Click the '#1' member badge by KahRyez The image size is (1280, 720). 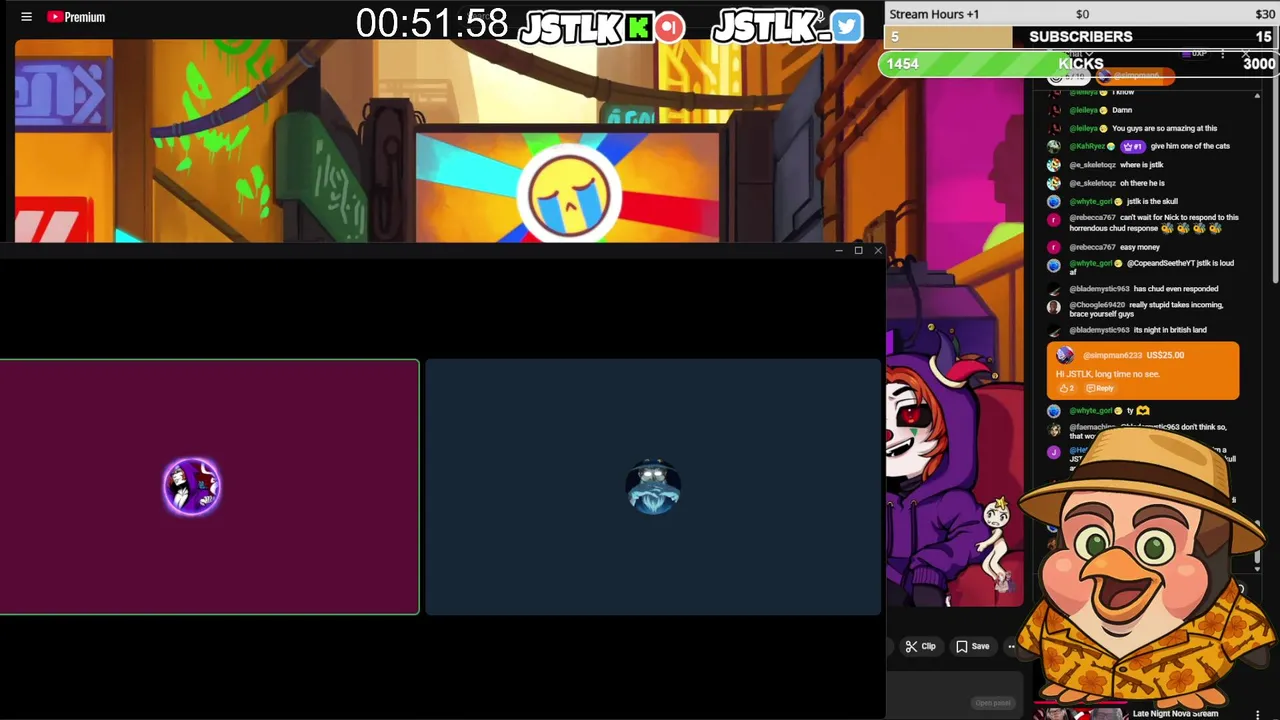(x=1134, y=146)
